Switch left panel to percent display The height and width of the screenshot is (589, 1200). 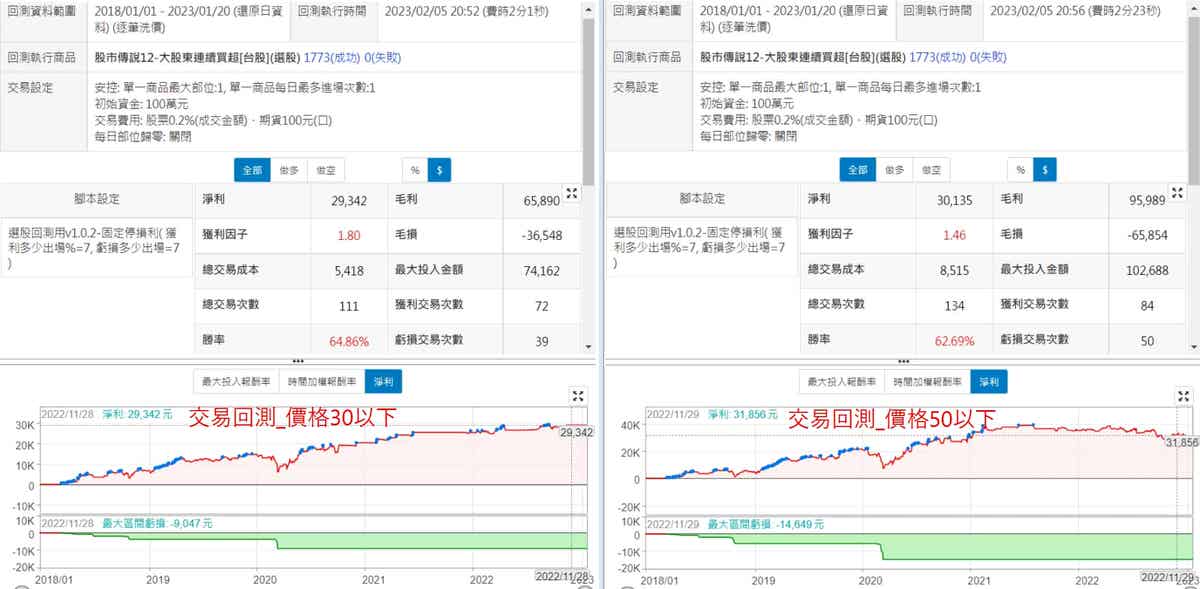point(415,170)
